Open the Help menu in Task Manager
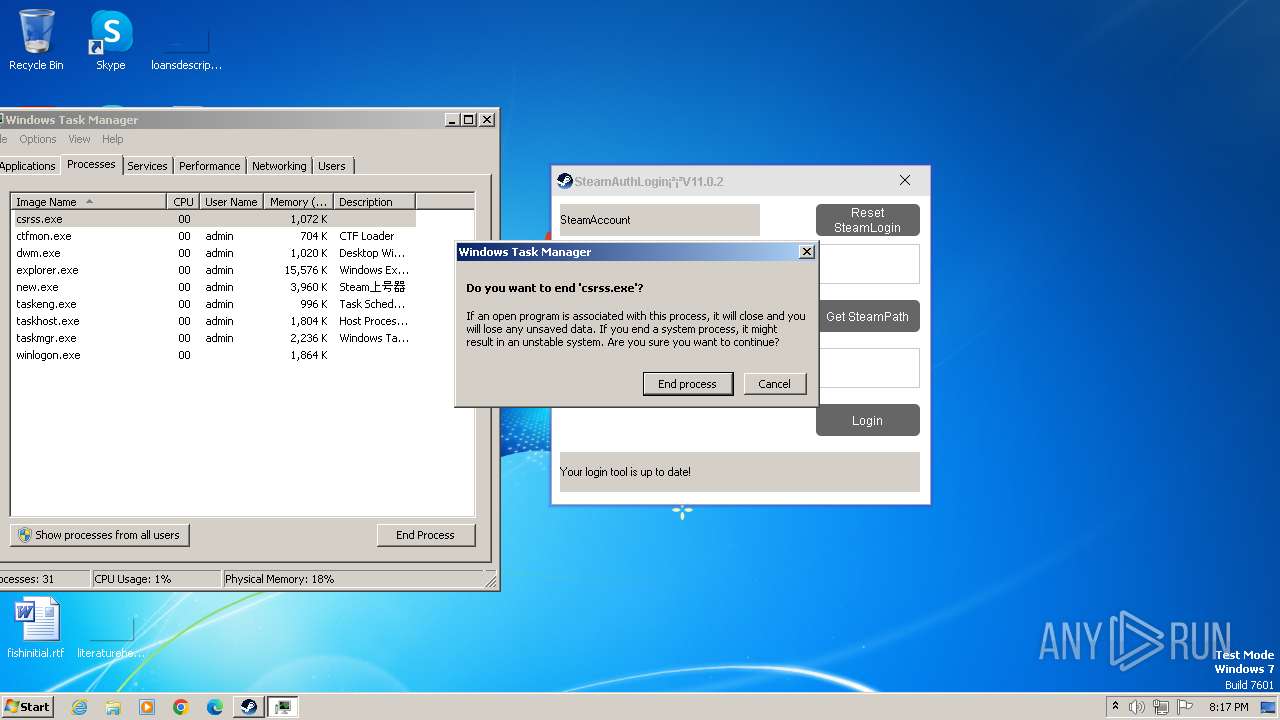The image size is (1280, 720). coord(112,139)
